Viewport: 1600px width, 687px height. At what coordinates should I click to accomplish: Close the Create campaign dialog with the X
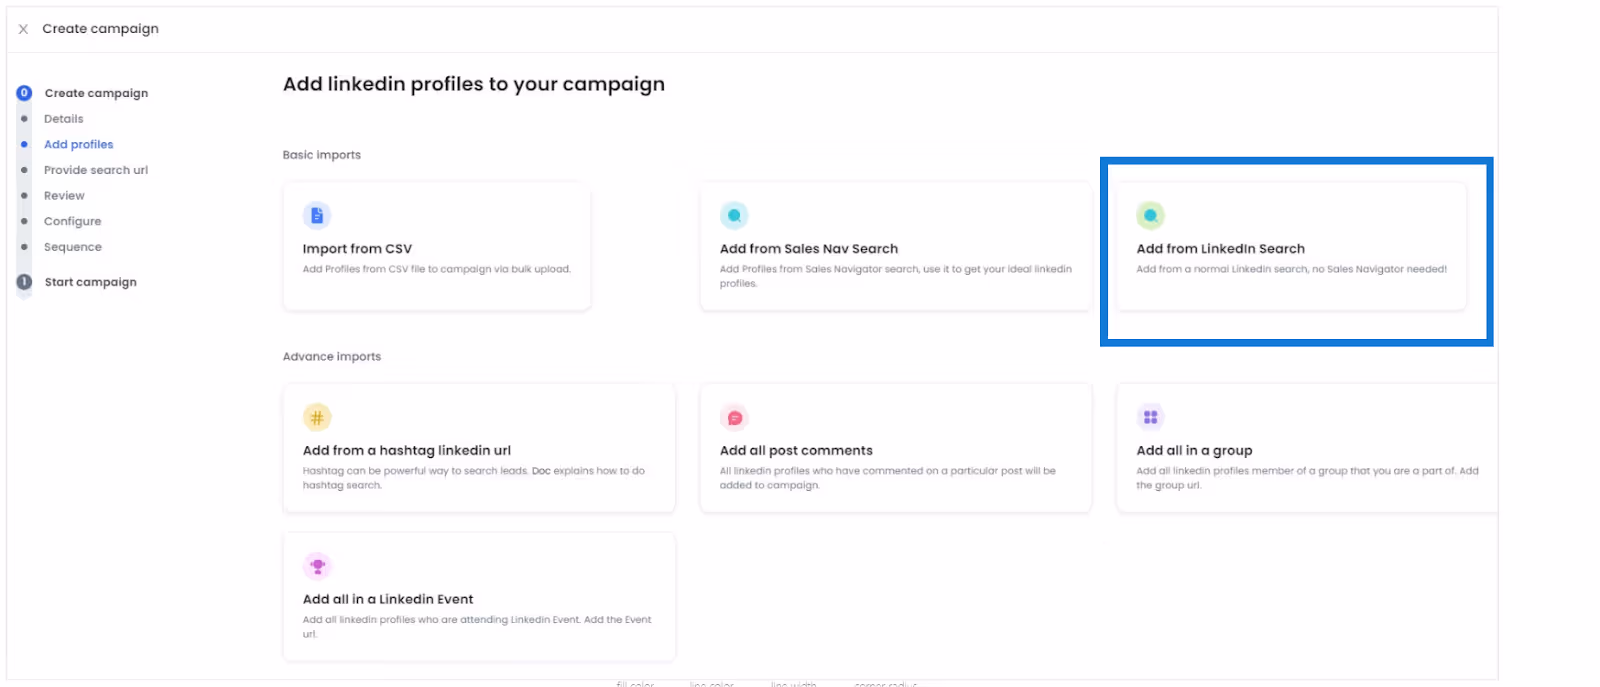(22, 29)
